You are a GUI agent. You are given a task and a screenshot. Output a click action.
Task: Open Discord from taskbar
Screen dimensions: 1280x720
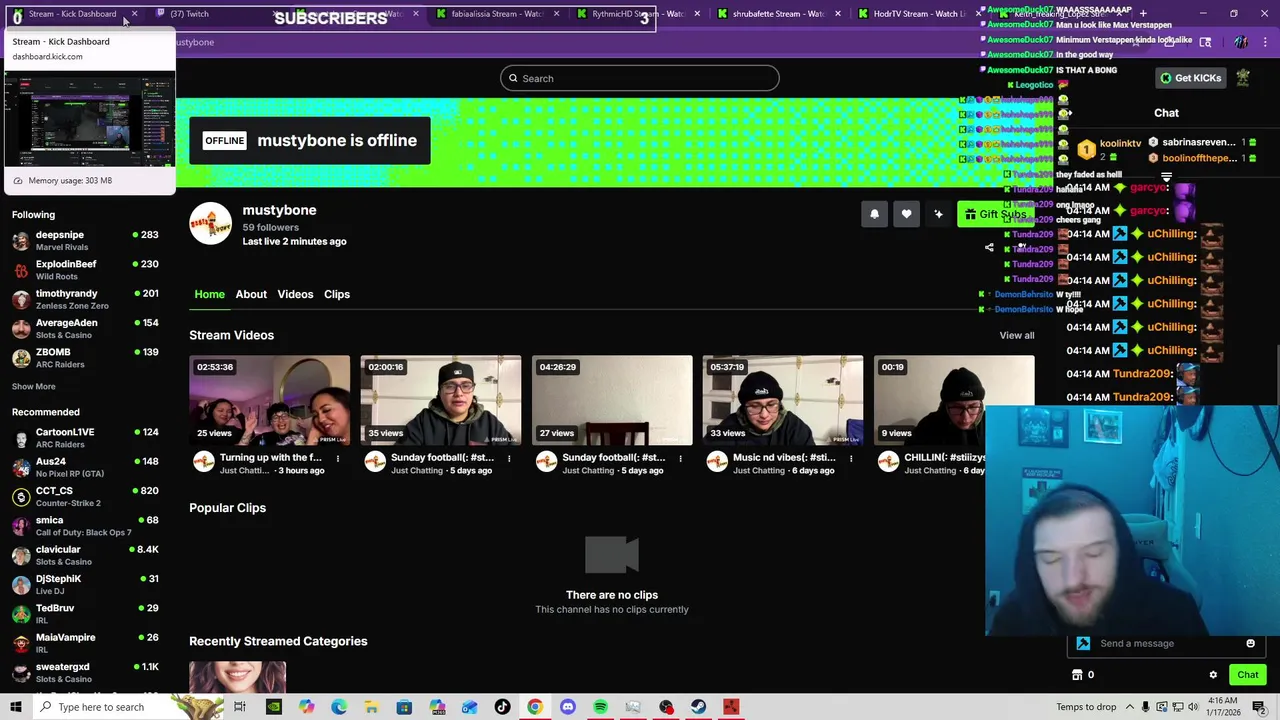point(568,707)
